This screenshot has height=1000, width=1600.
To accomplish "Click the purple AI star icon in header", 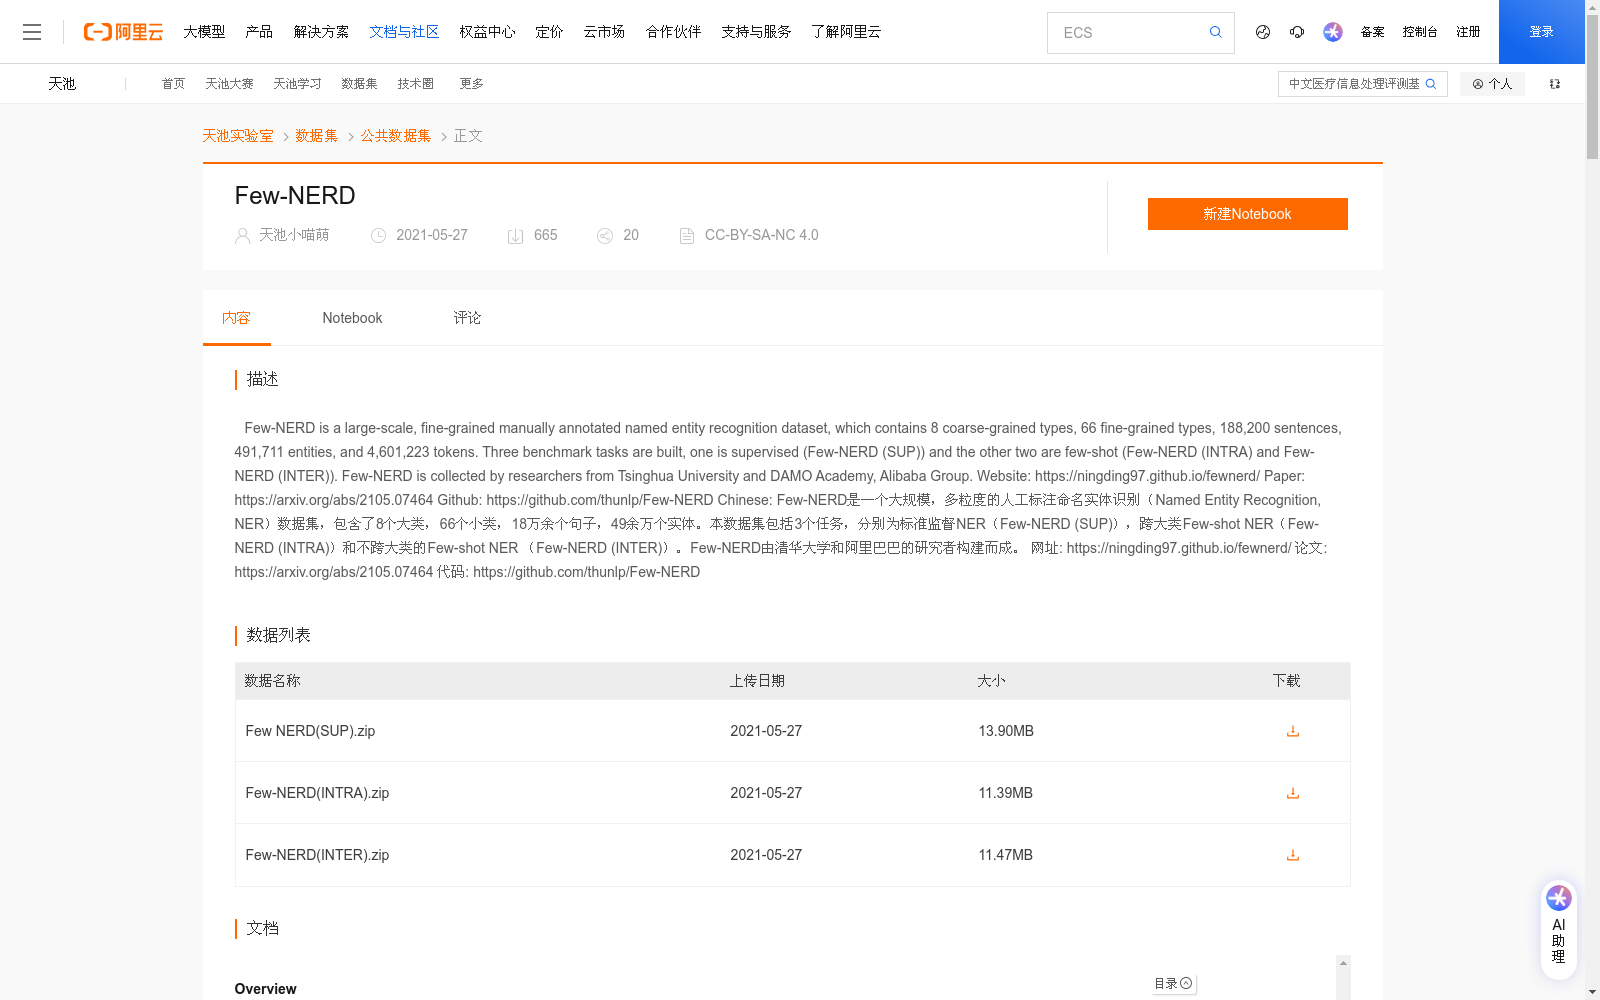I will [x=1333, y=32].
